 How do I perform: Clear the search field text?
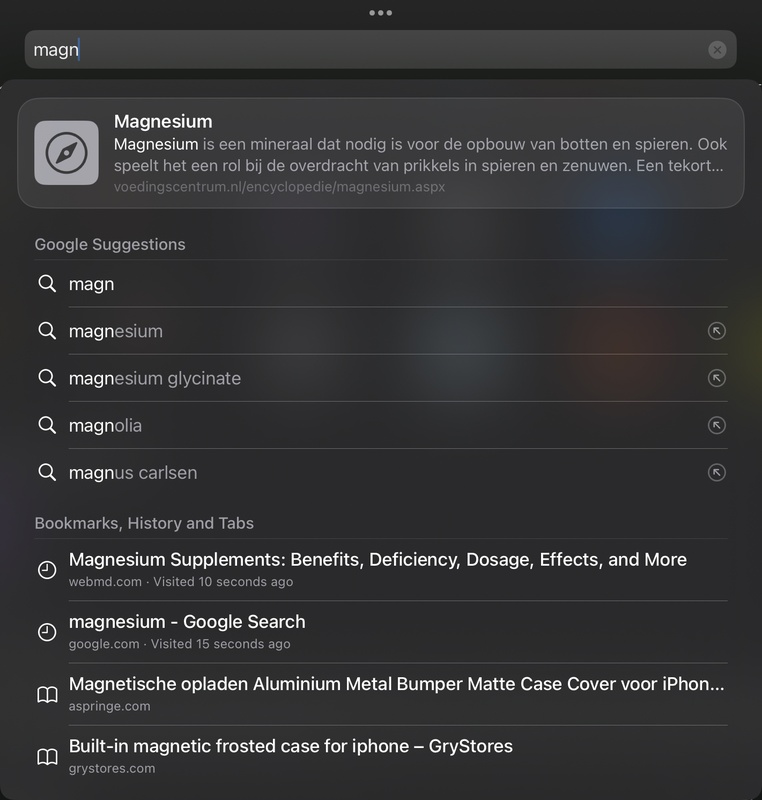click(717, 50)
